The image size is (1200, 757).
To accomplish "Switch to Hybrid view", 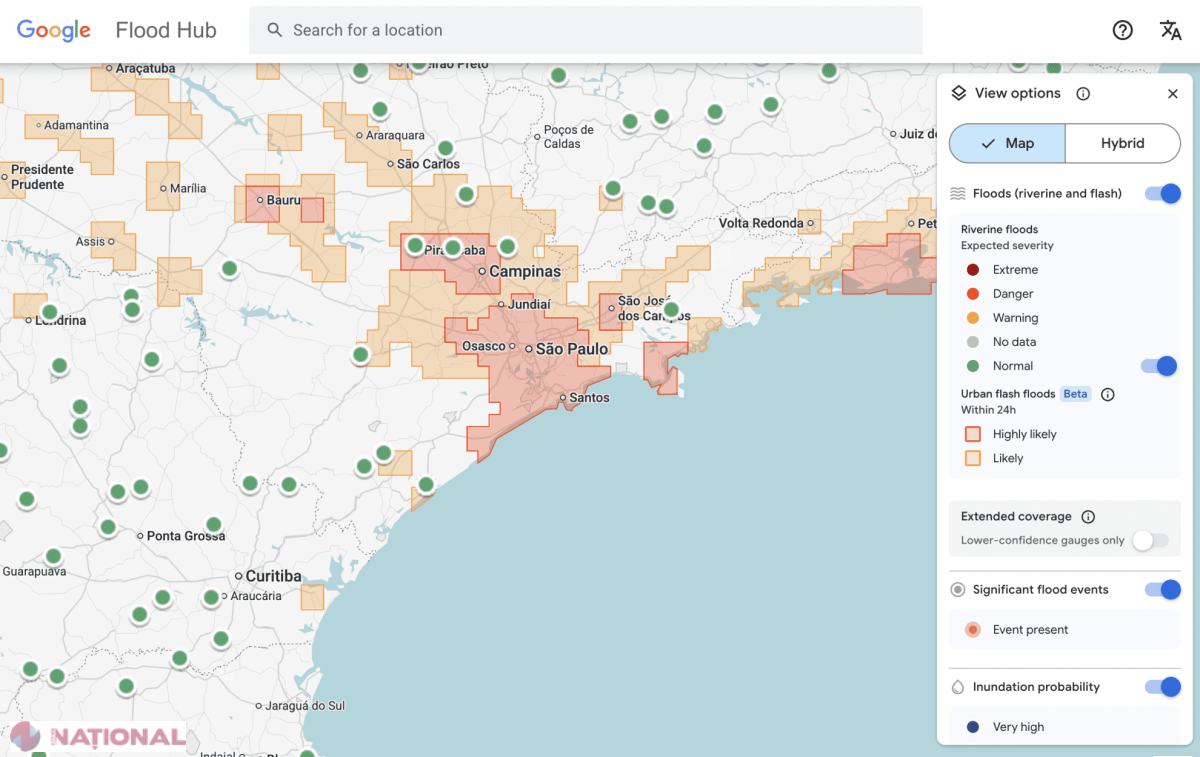I will [1123, 143].
